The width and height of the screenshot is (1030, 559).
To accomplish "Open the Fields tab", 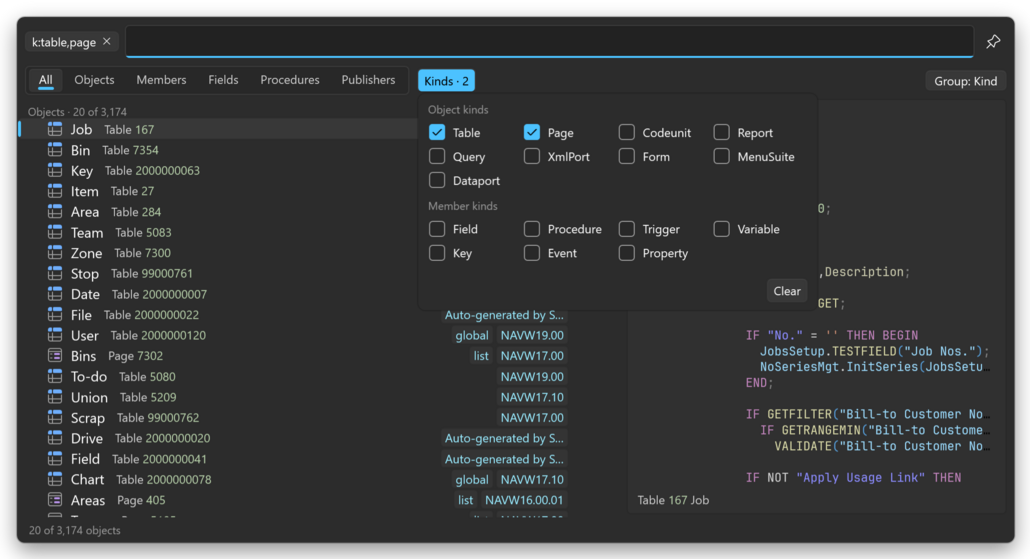I will pos(223,80).
